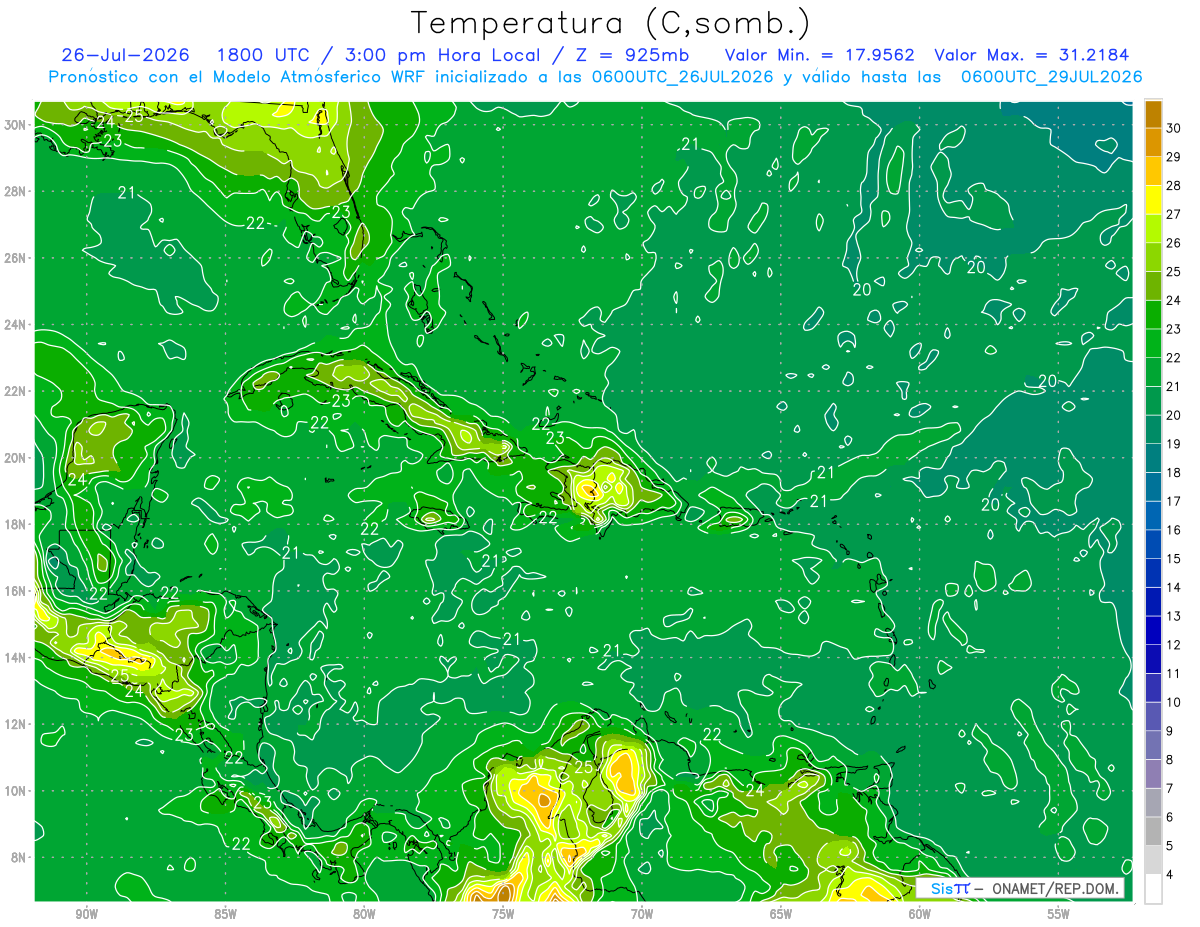The image size is (1200, 927).
Task: Click the color bar scale number "12"
Action: click(x=1174, y=645)
